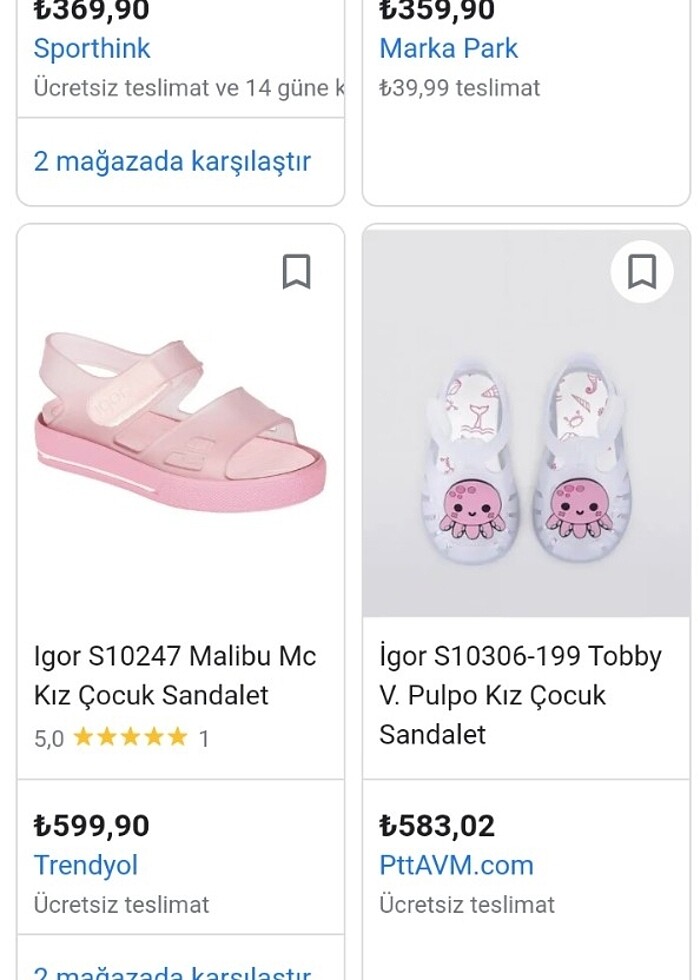Tap the ₺583,02 price
Image resolution: width=700 pixels, height=980 pixels.
point(437,826)
